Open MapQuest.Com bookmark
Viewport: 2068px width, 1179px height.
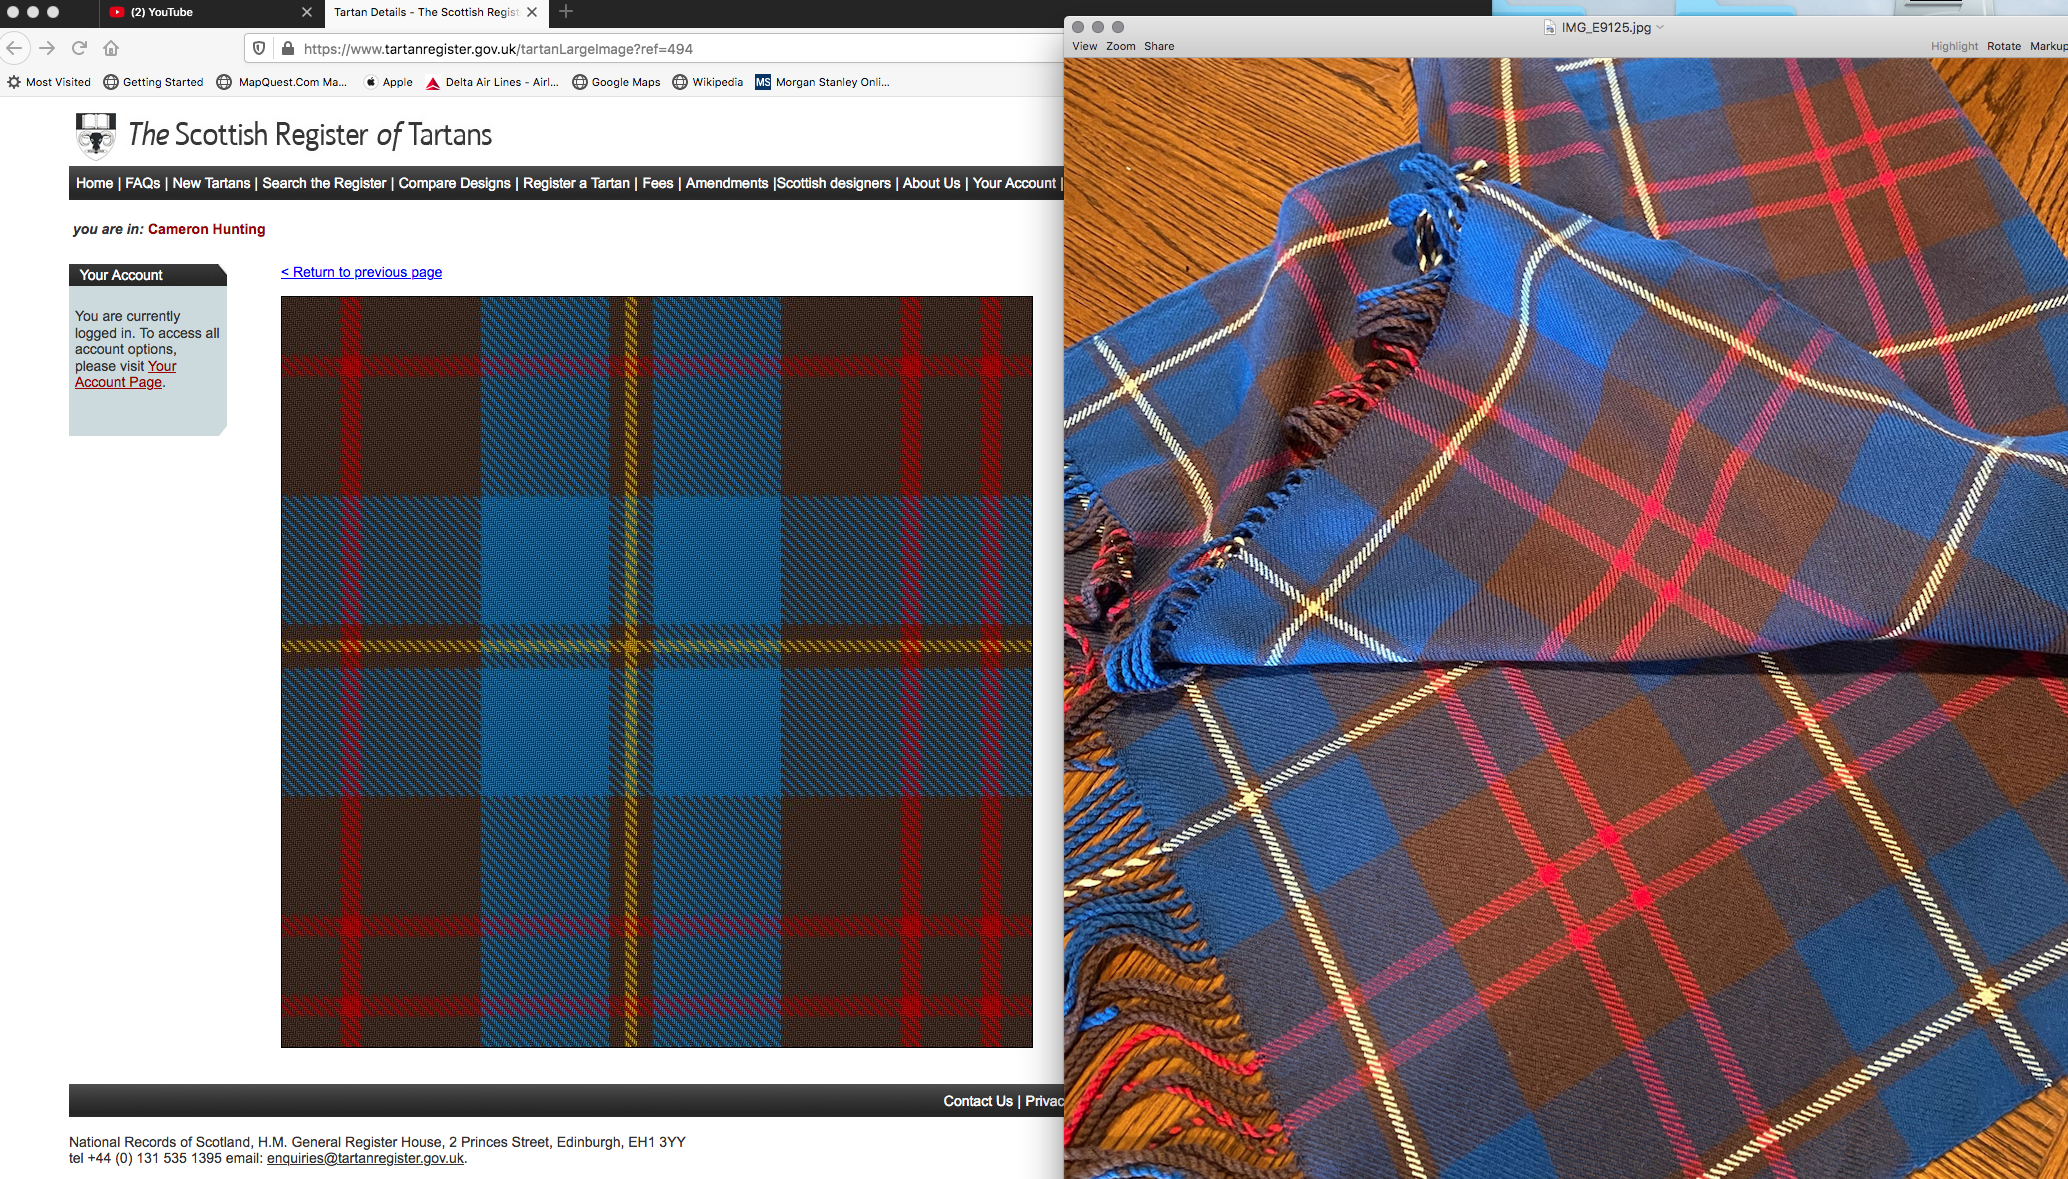[x=282, y=82]
